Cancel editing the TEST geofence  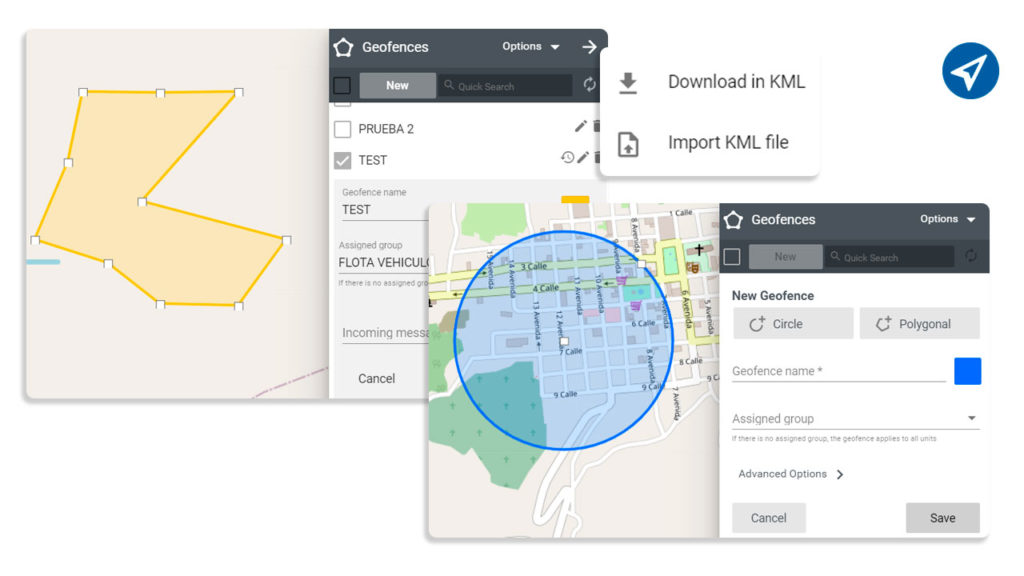tap(376, 378)
